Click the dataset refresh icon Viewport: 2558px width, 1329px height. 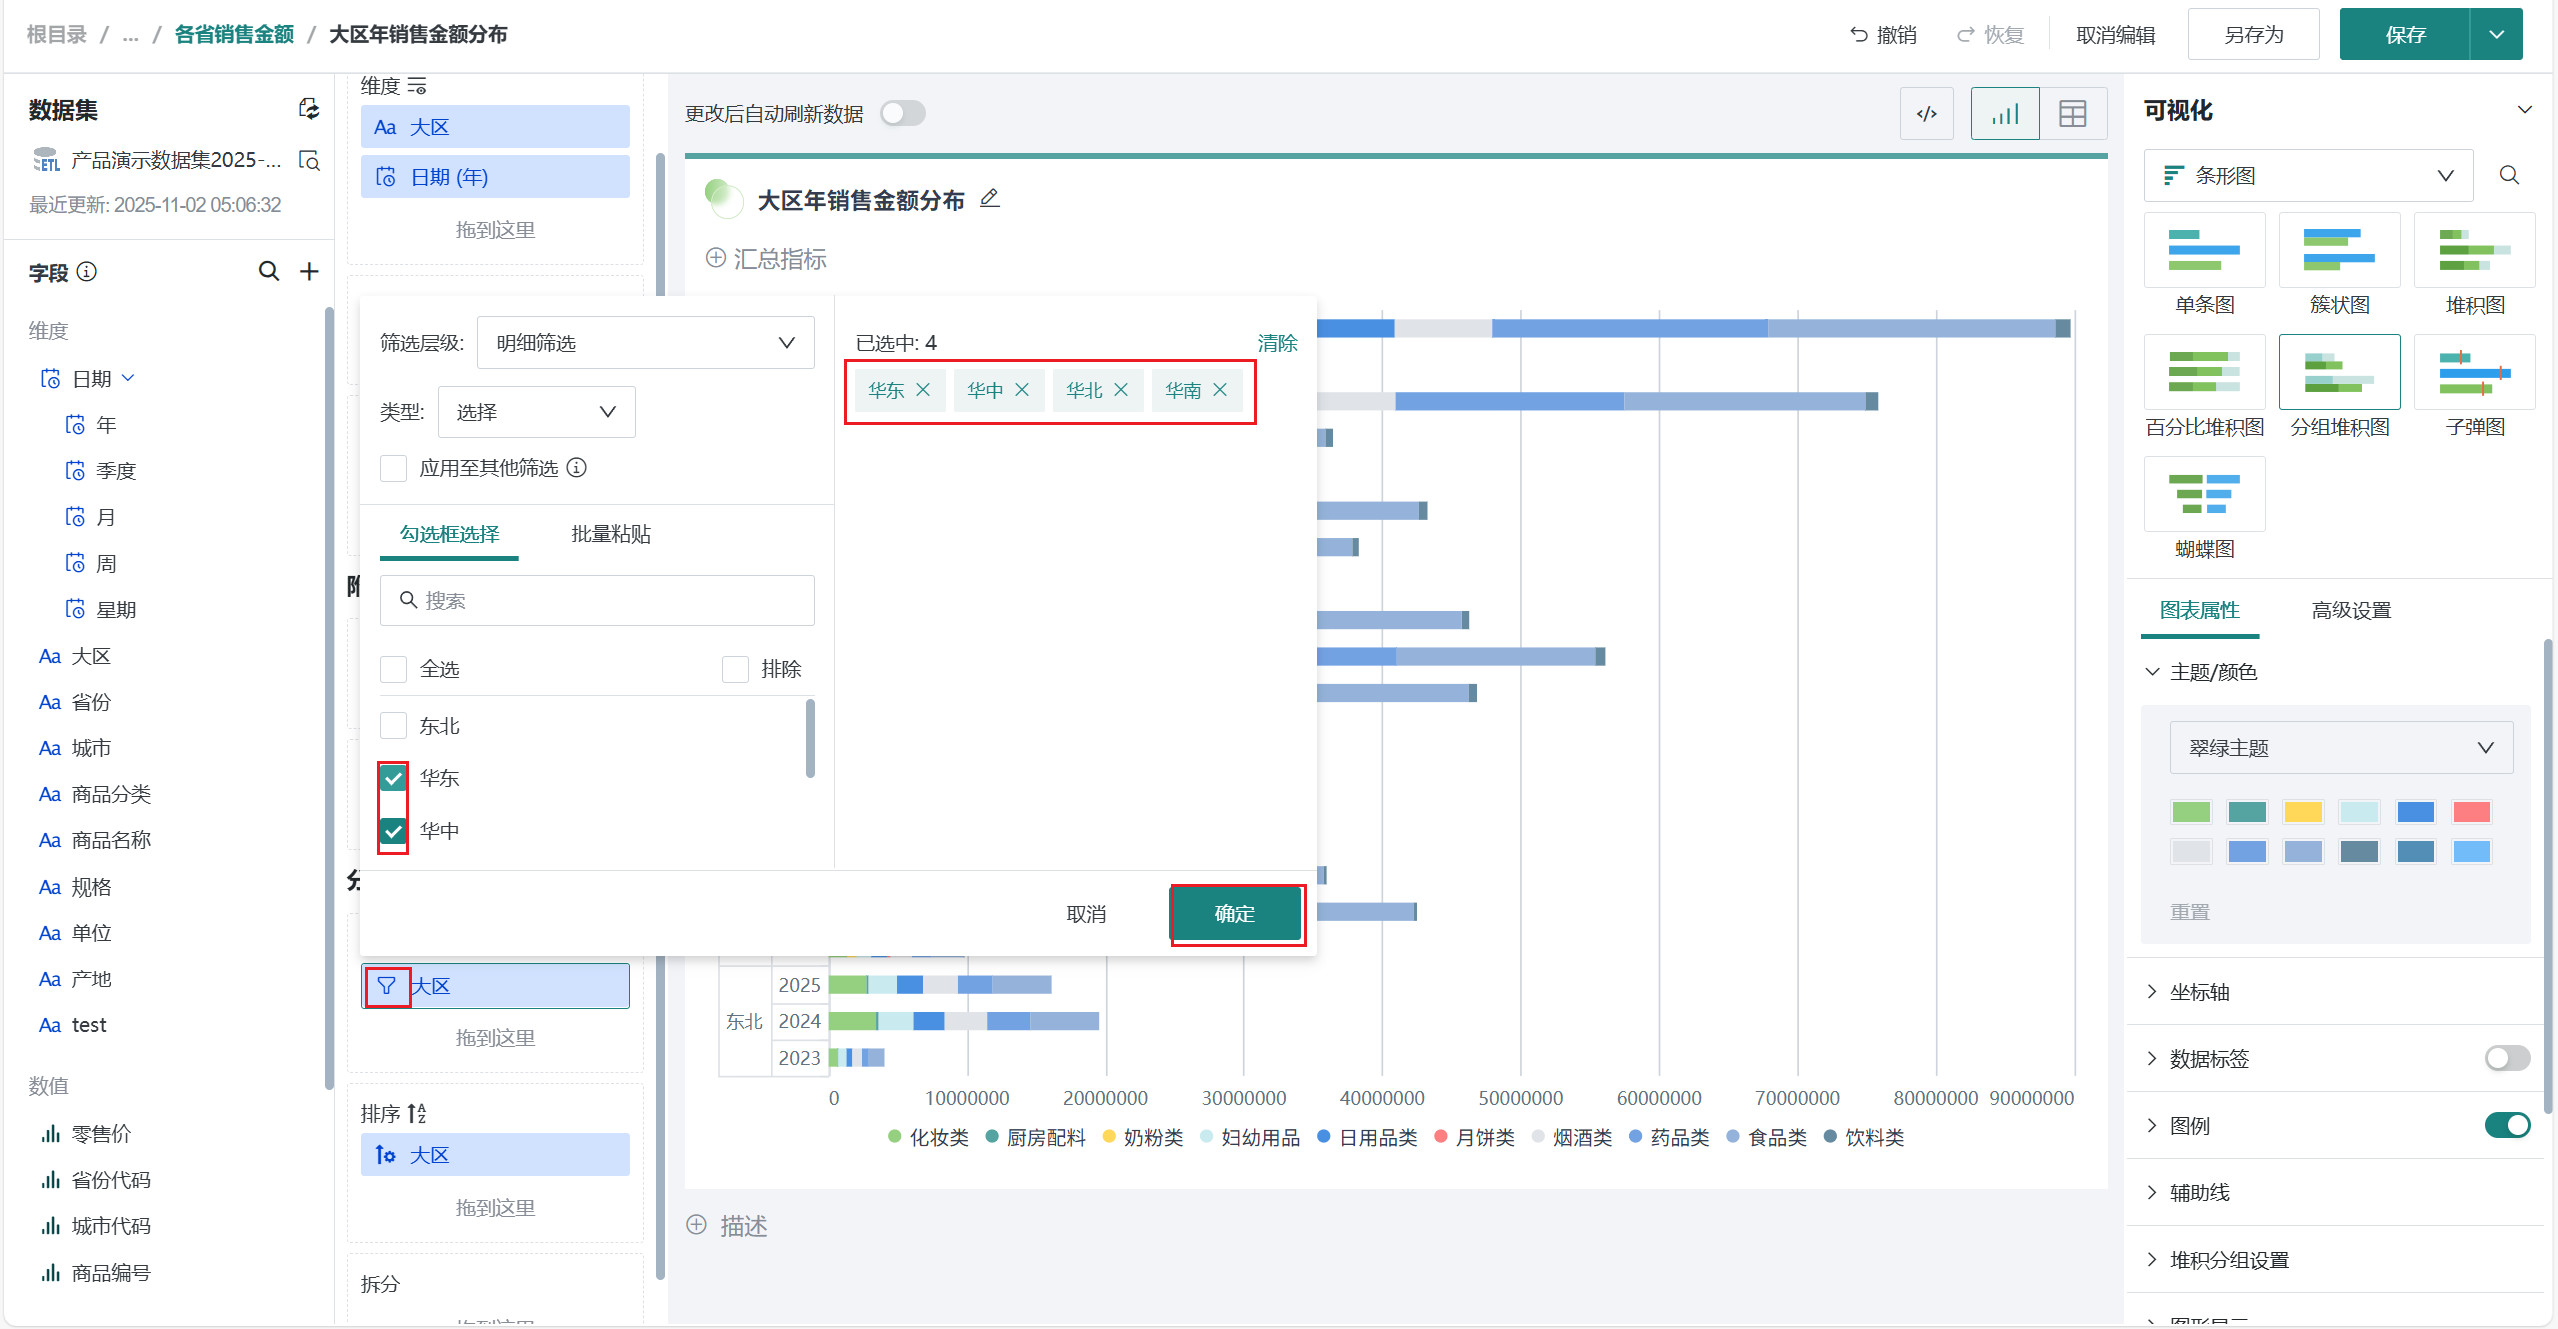pos(309,109)
